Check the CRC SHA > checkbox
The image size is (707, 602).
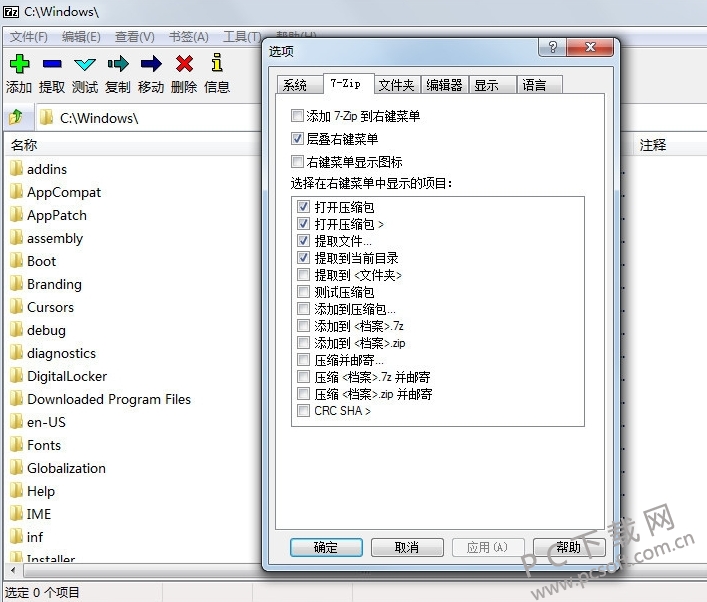tap(303, 410)
